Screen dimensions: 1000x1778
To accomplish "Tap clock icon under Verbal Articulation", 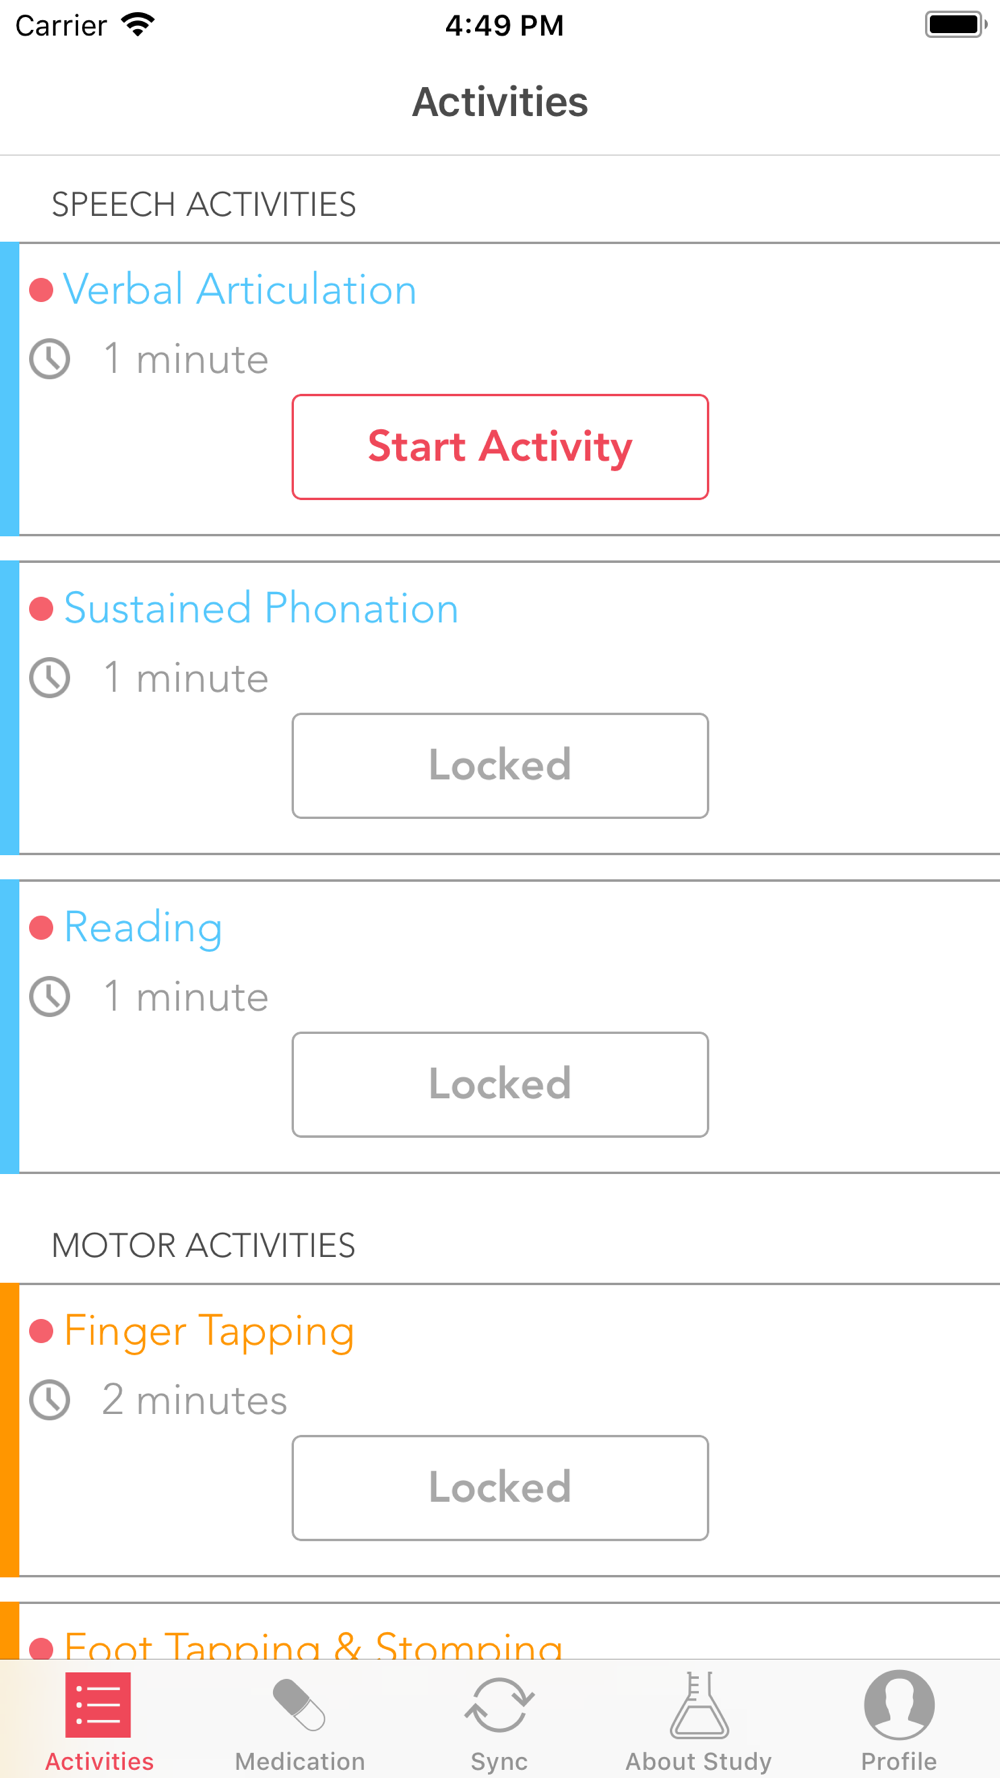I will click(x=50, y=359).
